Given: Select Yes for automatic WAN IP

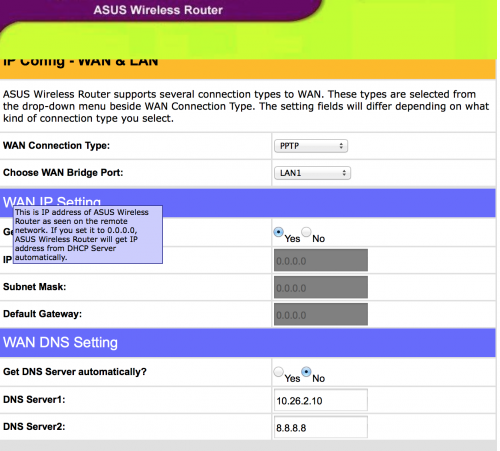Looking at the screenshot, I should point(278,232).
